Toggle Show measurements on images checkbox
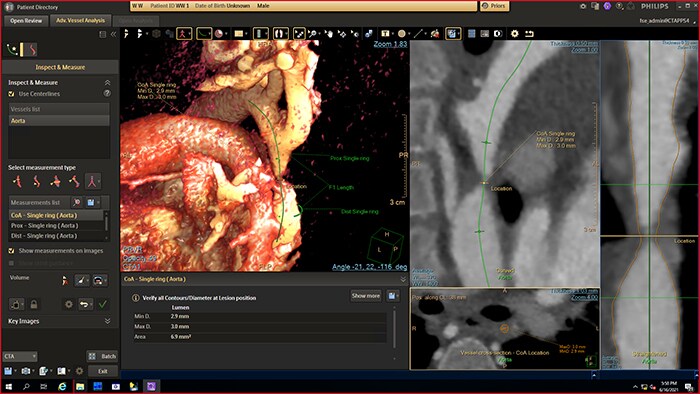Screen dimensions: 700x394 pyautogui.click(x=11, y=251)
